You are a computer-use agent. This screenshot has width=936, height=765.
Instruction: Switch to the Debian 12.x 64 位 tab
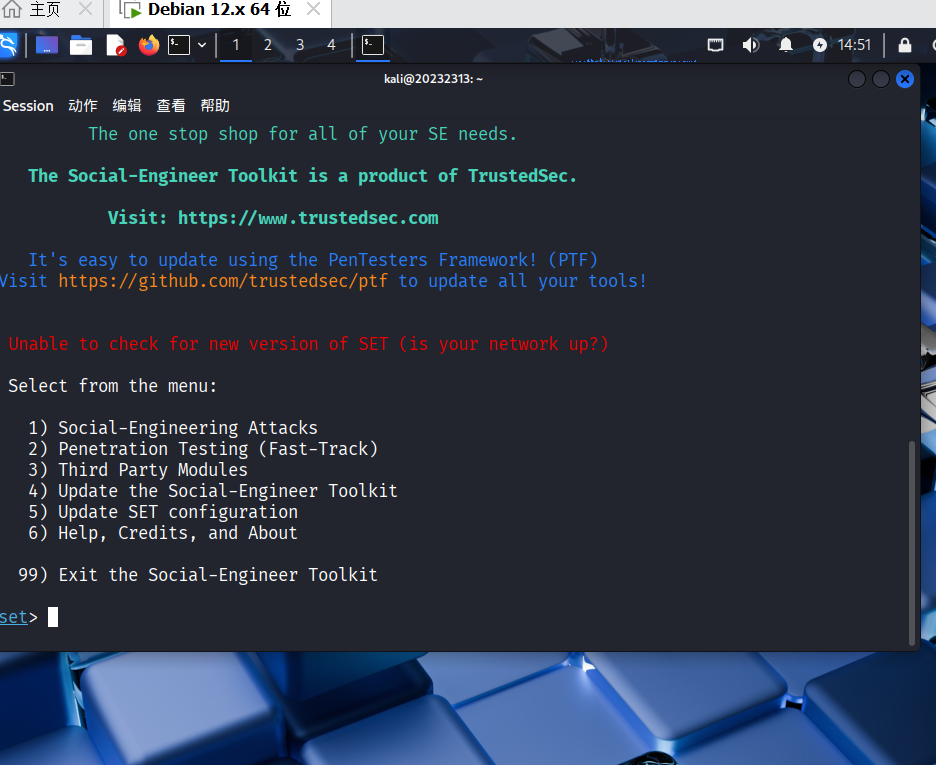pos(219,10)
